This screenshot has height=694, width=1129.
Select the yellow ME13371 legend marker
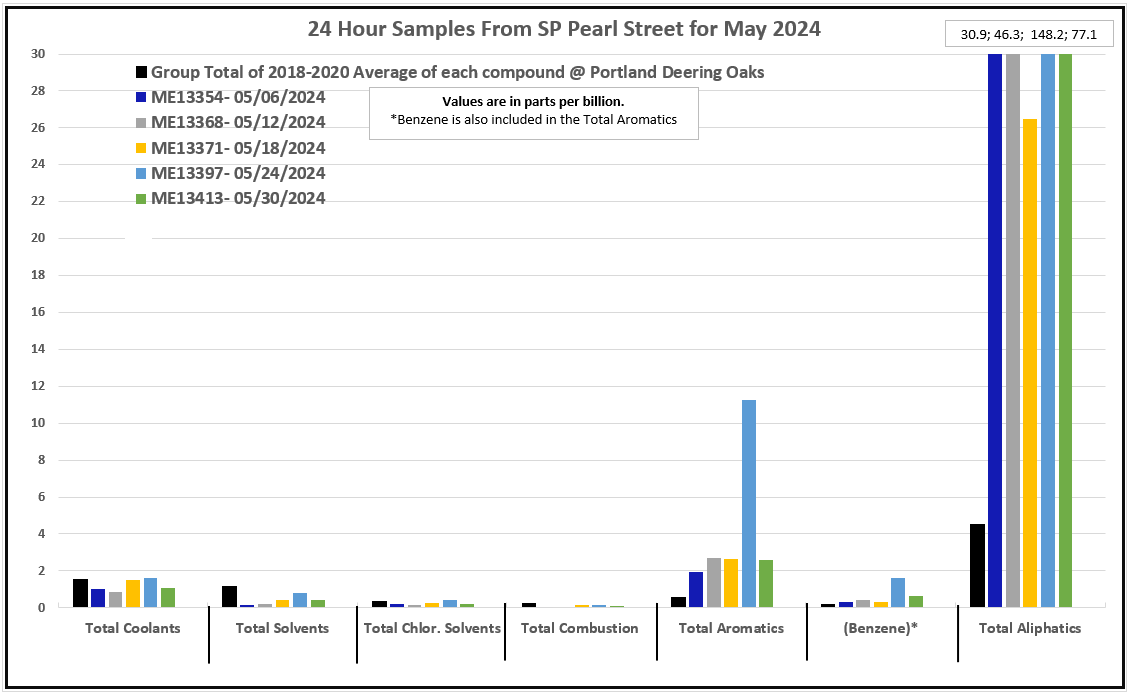coord(142,148)
